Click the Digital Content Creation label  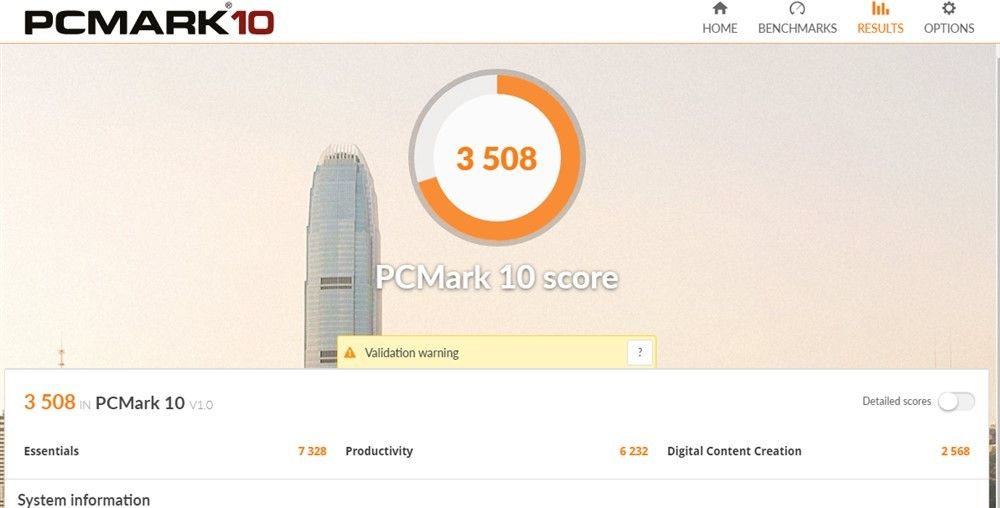click(x=734, y=451)
